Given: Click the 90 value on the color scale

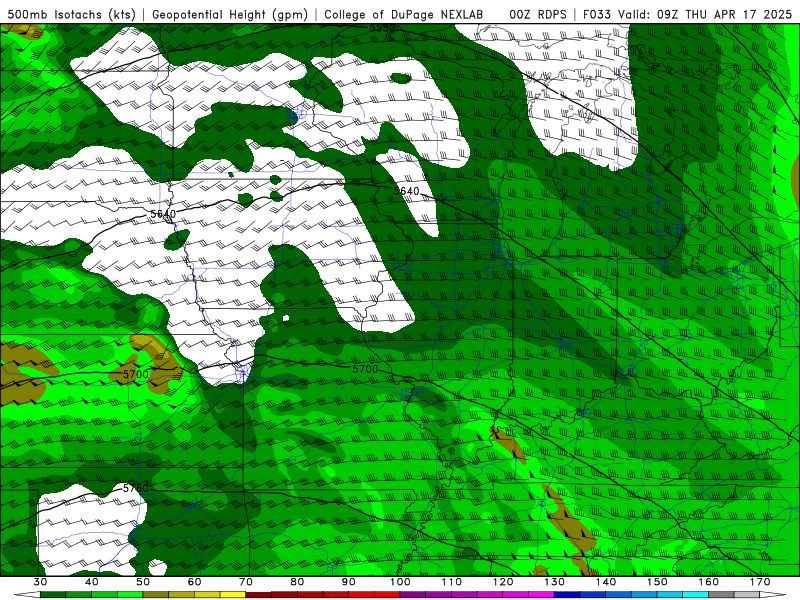Looking at the screenshot, I should [348, 582].
